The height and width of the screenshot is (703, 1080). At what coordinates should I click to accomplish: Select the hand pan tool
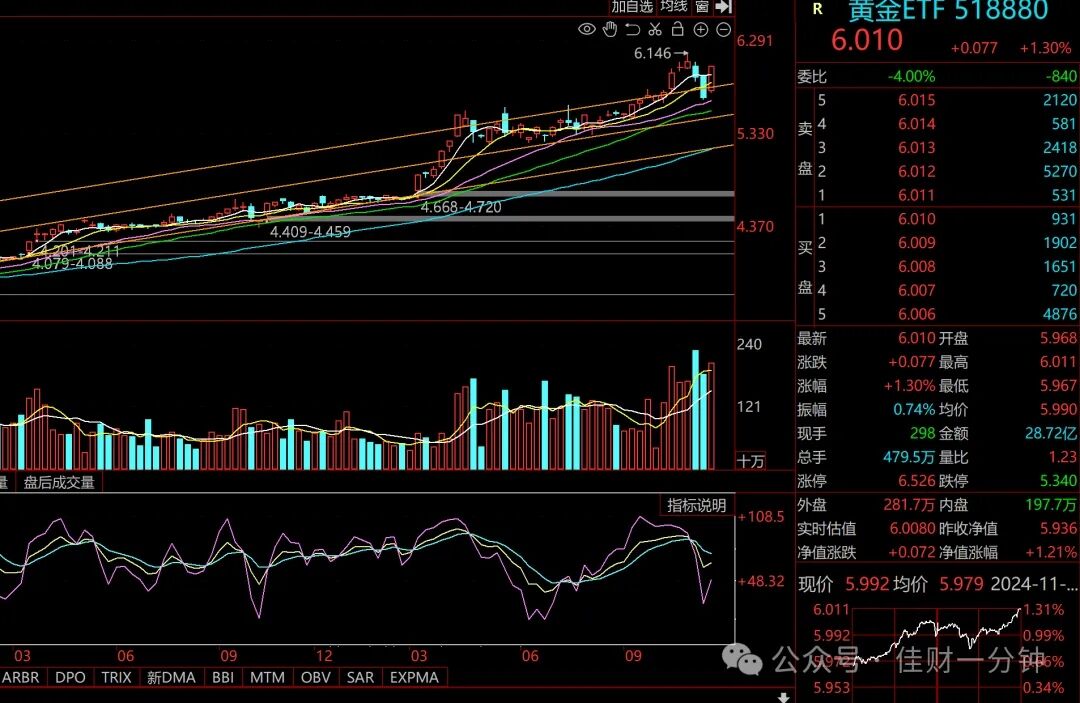click(x=610, y=29)
